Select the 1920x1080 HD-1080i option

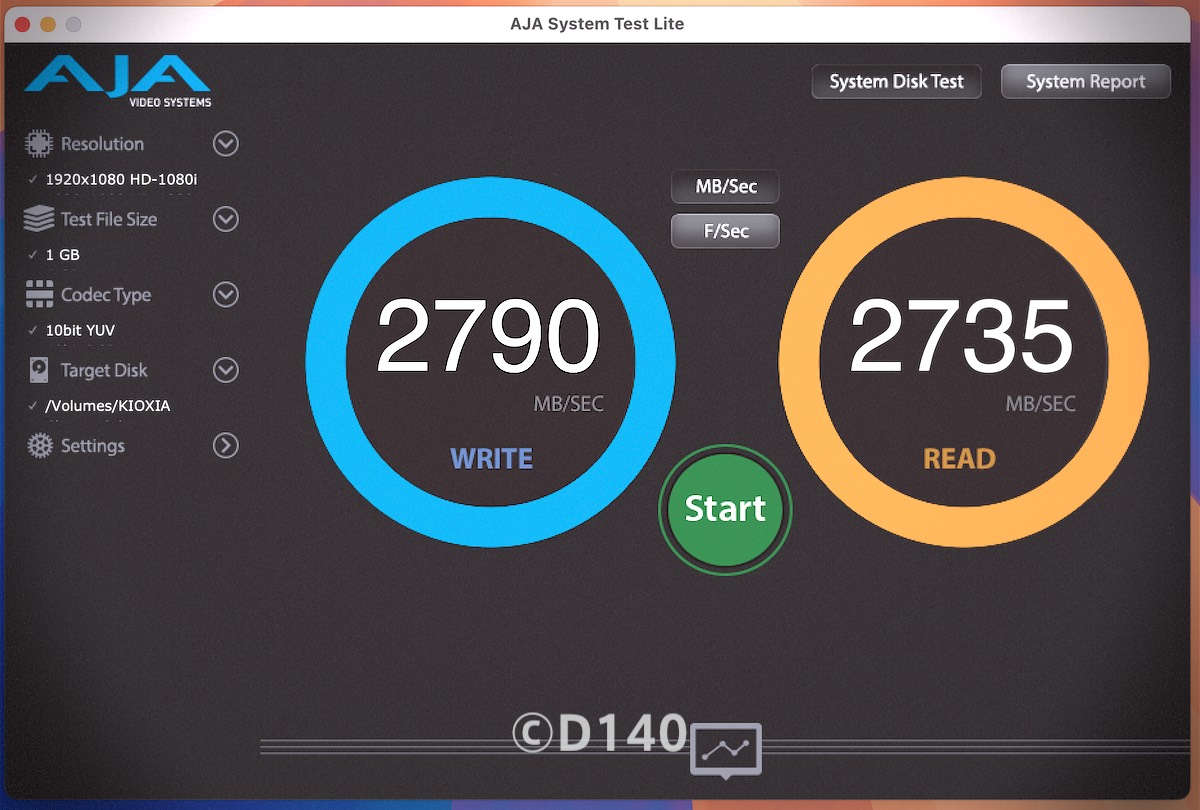(x=121, y=180)
